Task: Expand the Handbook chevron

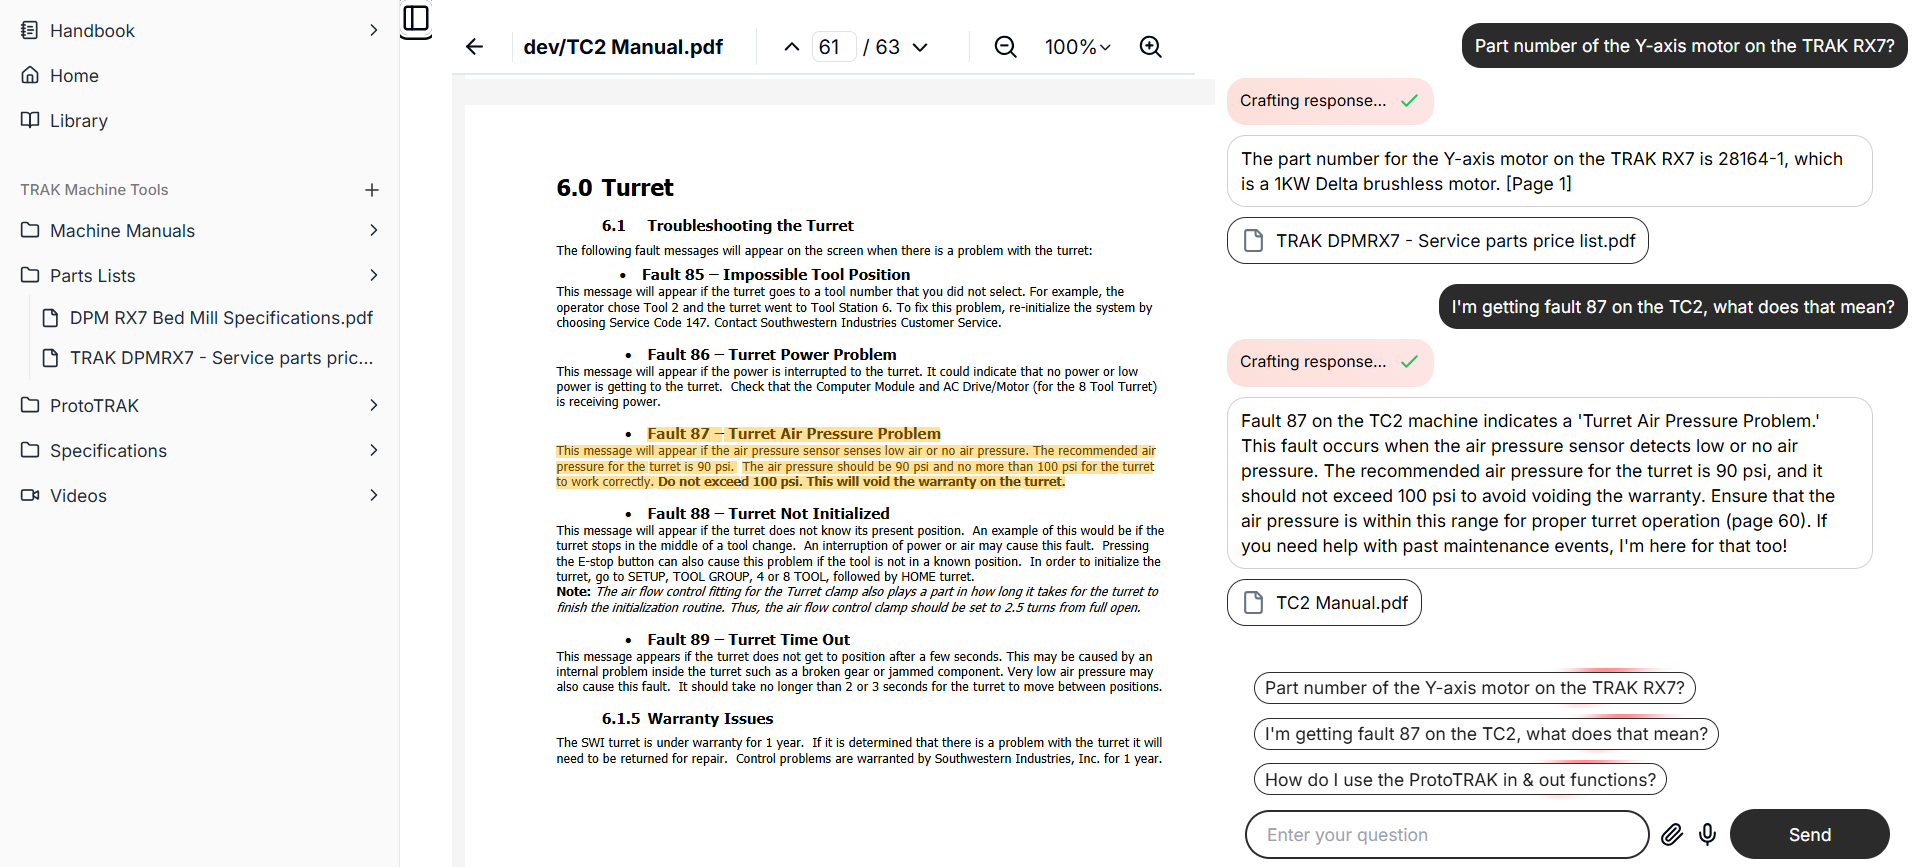Action: [373, 30]
